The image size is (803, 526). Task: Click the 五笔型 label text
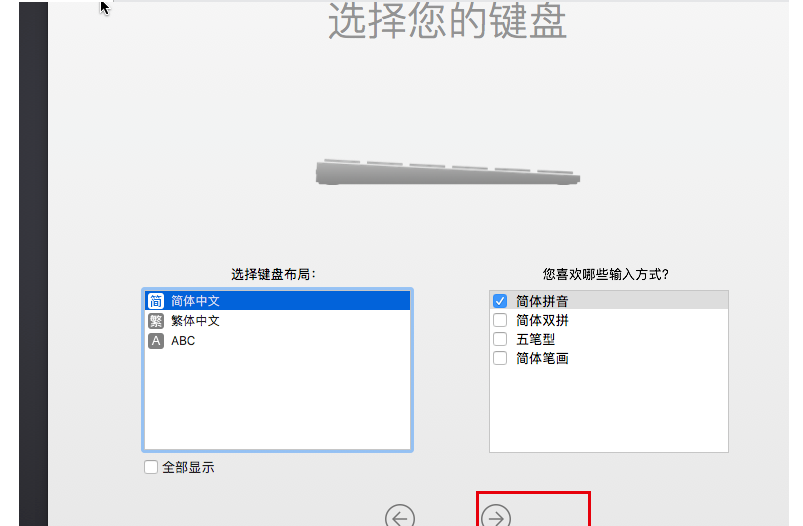[x=535, y=339]
